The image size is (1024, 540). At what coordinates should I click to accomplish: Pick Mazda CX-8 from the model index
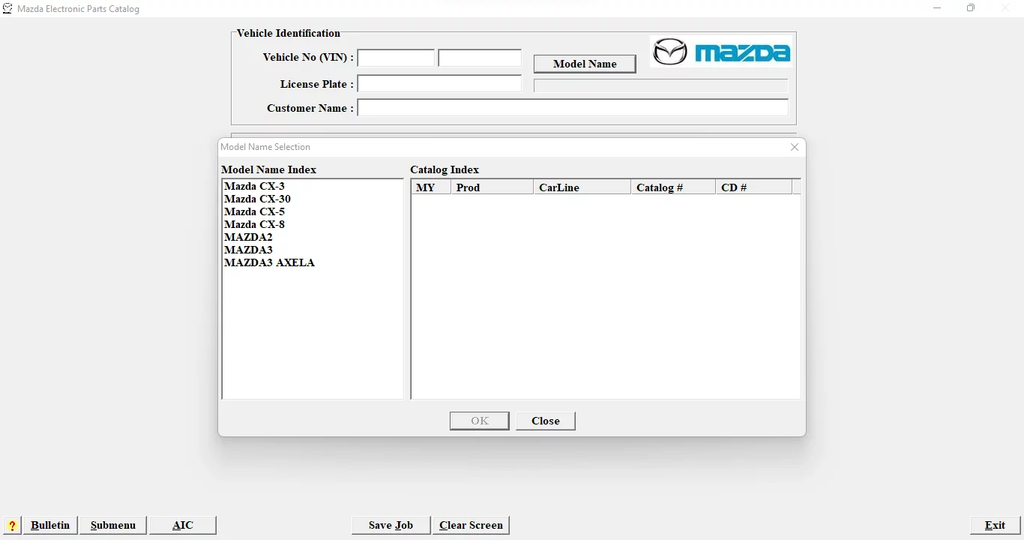click(x=254, y=225)
